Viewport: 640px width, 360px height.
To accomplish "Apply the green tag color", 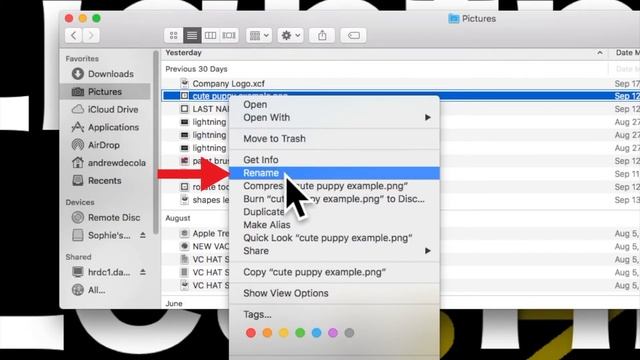I will (x=300, y=333).
